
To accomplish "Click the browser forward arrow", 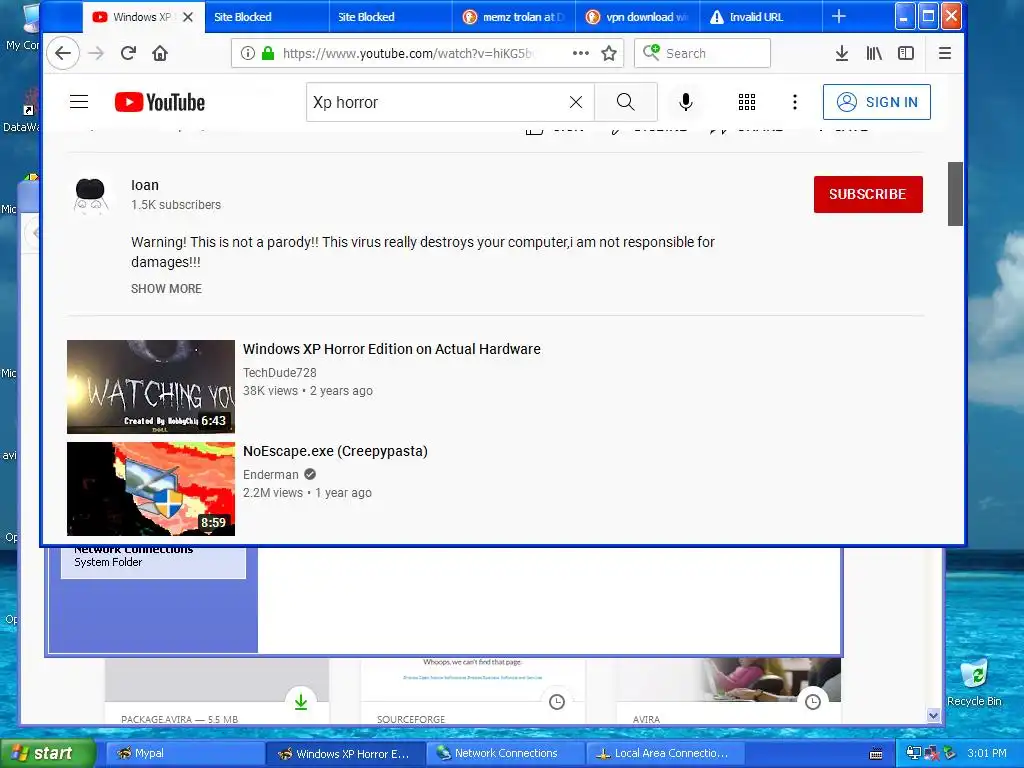I will [x=96, y=53].
